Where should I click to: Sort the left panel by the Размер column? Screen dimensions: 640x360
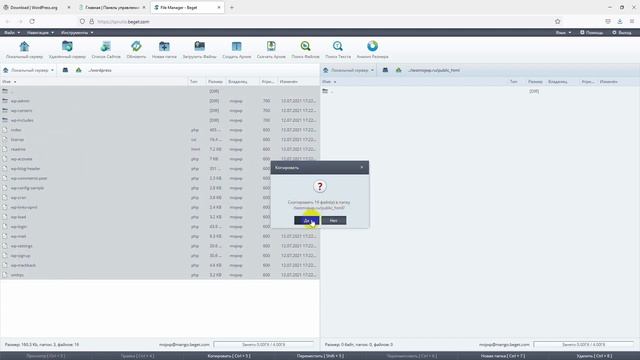click(x=215, y=82)
